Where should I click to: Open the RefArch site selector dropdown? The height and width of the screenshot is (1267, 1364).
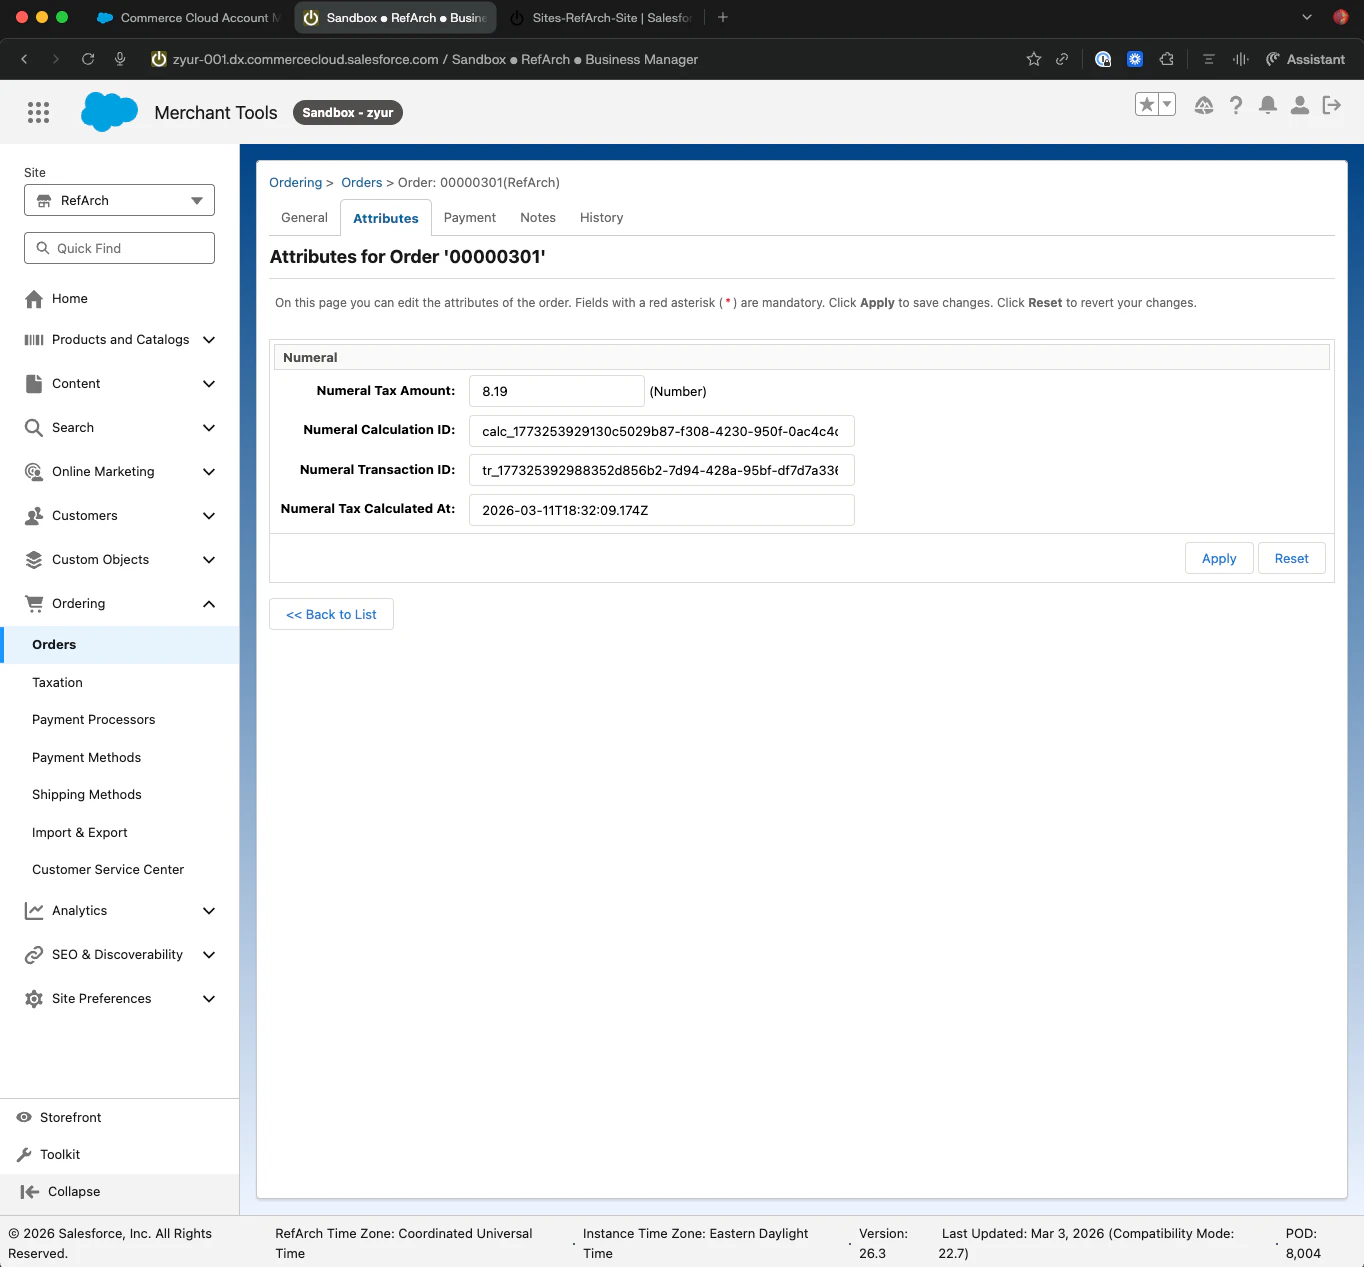[x=119, y=200]
